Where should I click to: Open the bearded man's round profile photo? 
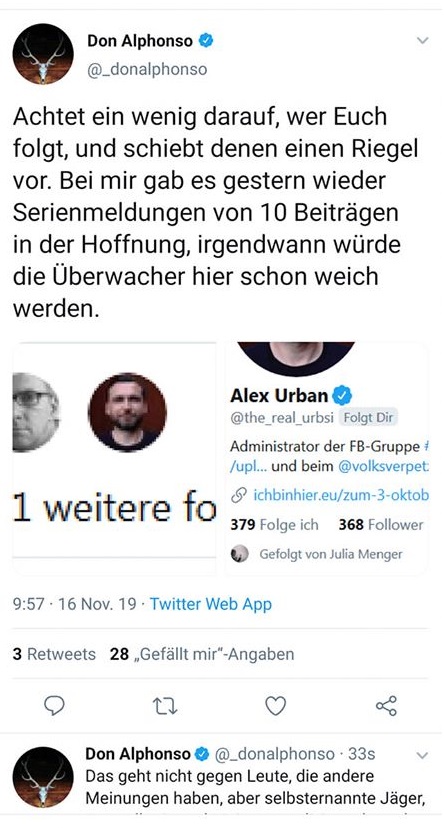(127, 412)
